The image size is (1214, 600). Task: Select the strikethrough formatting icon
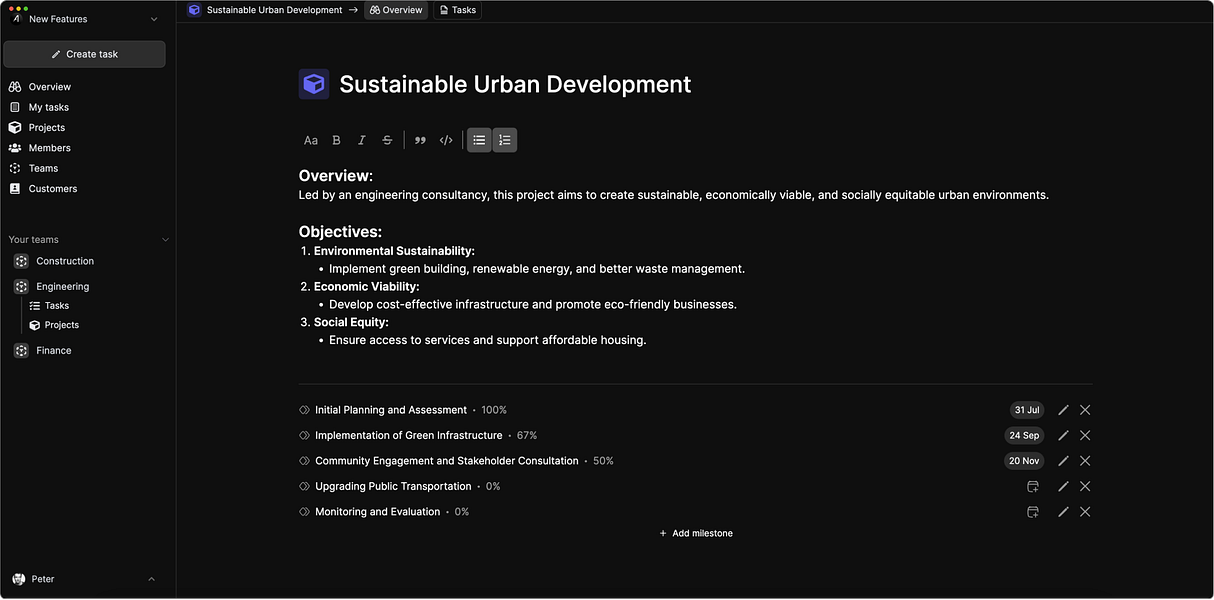click(x=388, y=140)
